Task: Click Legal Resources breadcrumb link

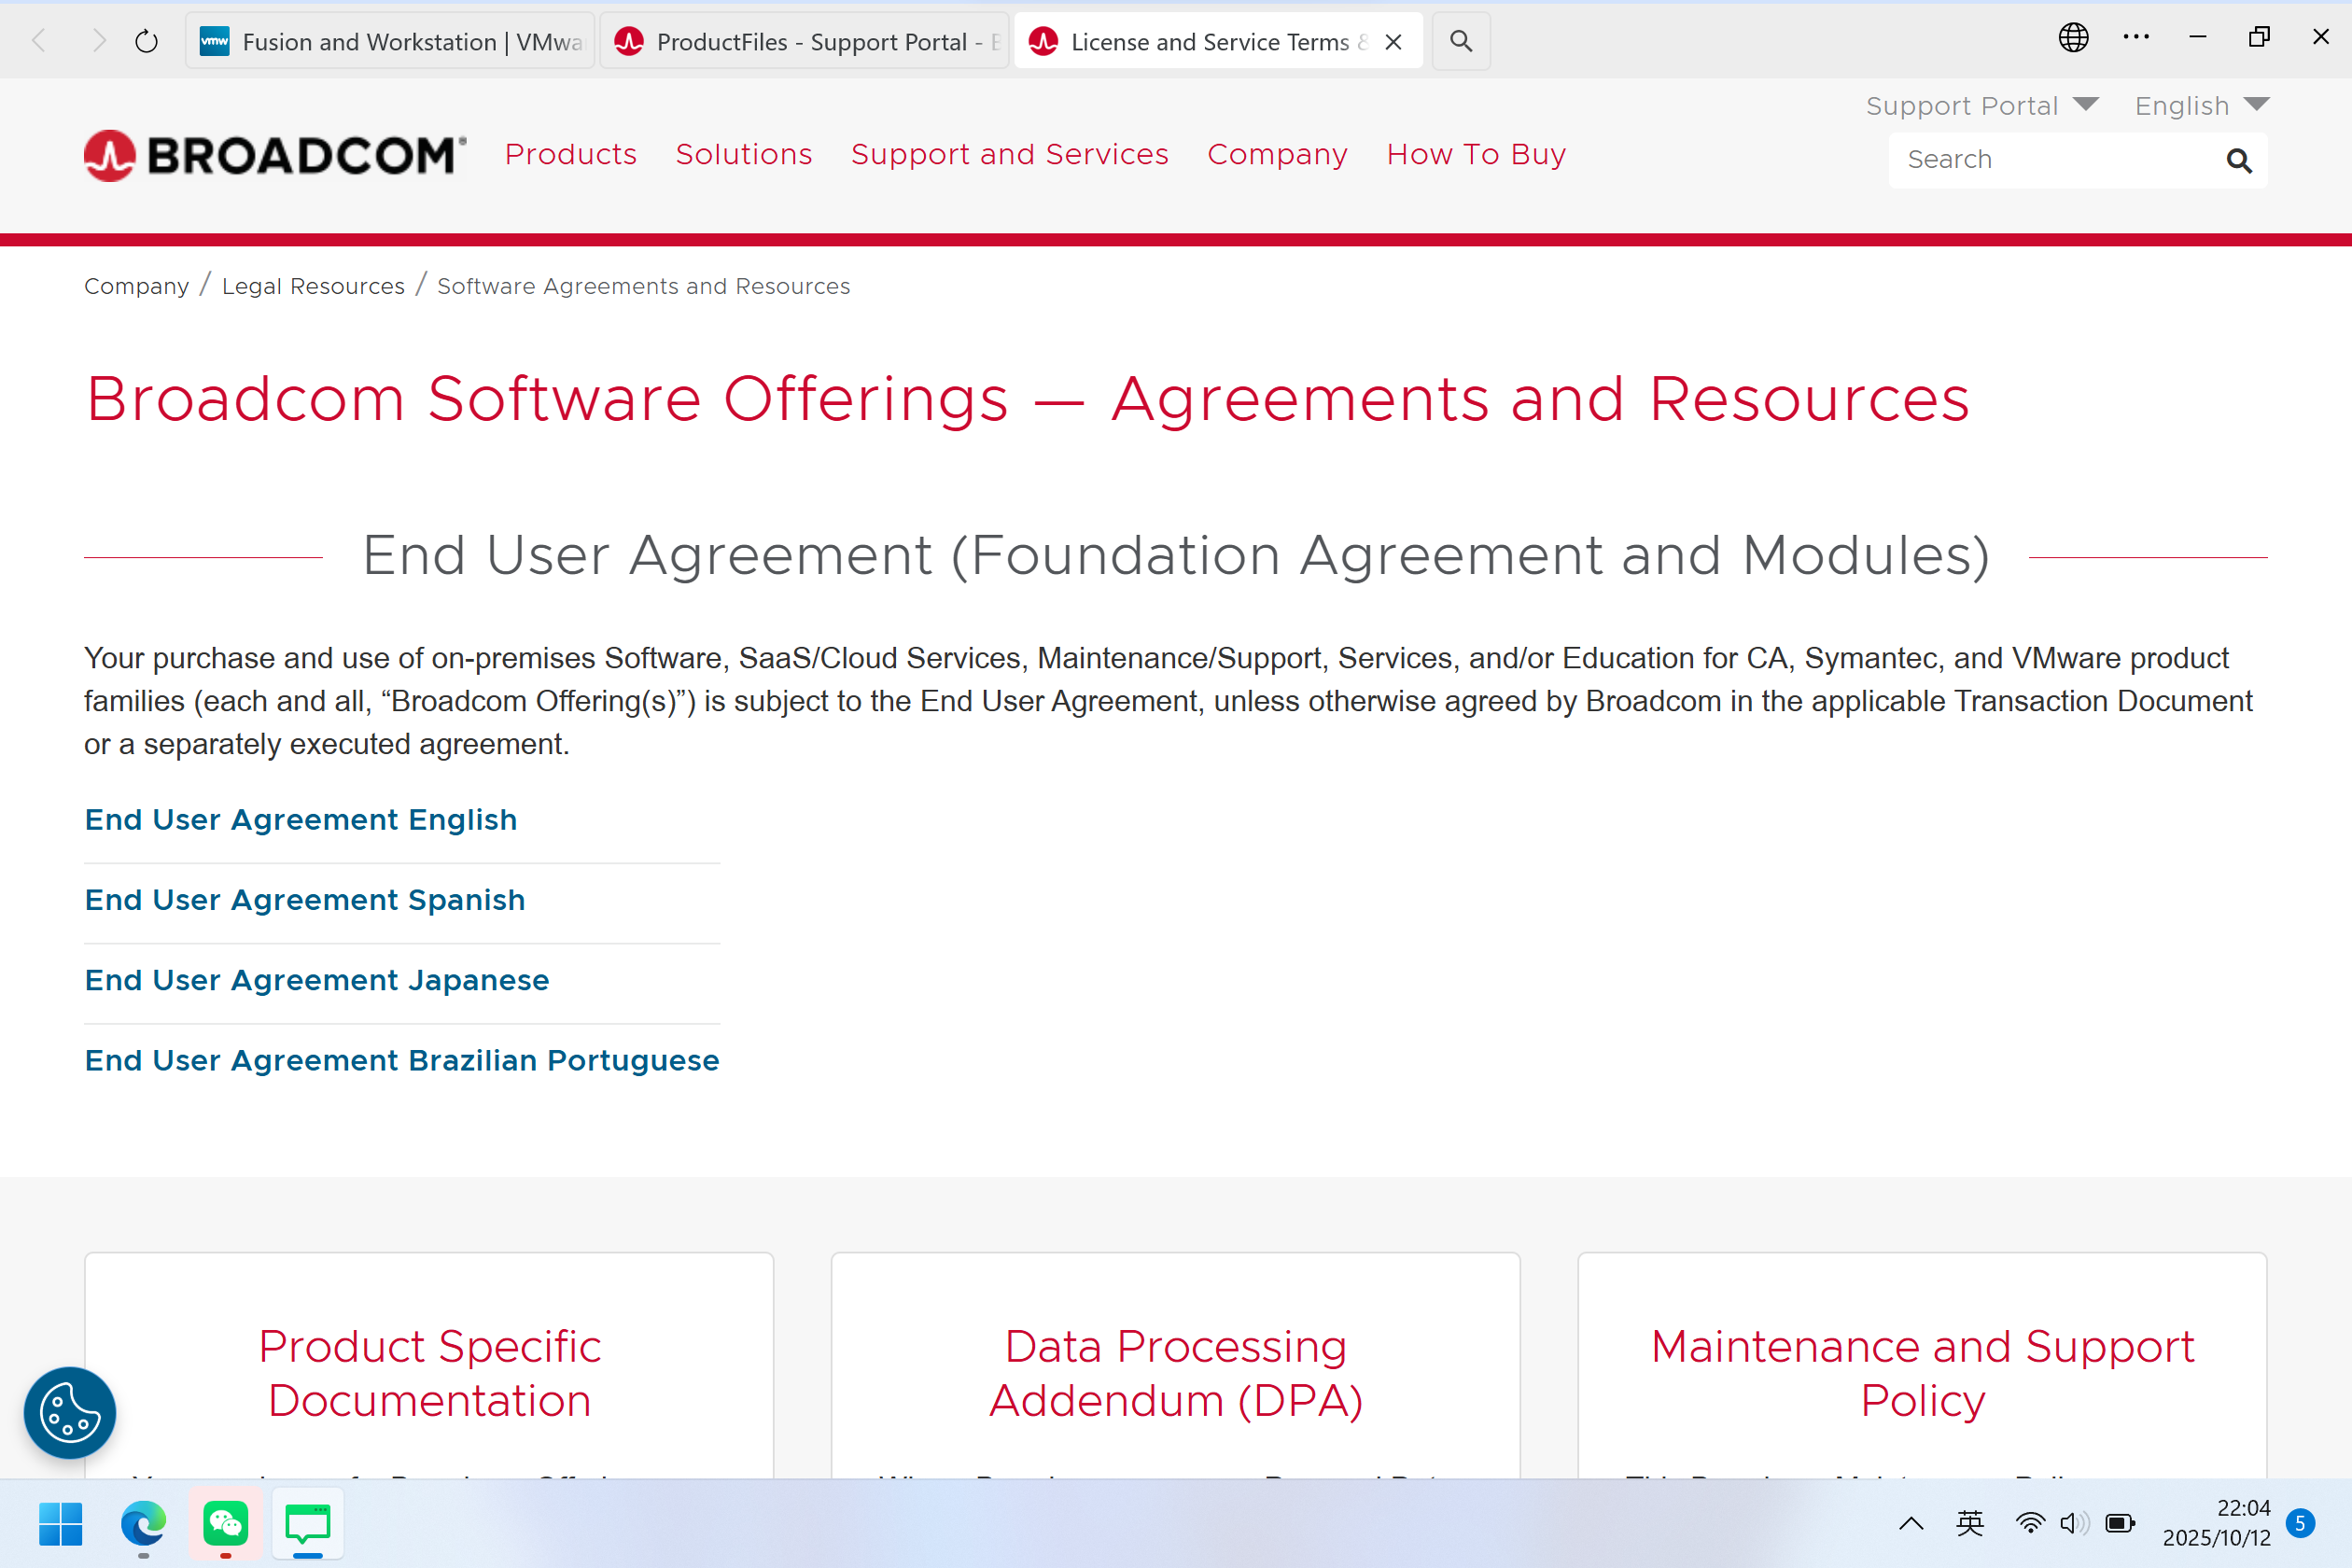Action: click(x=313, y=286)
